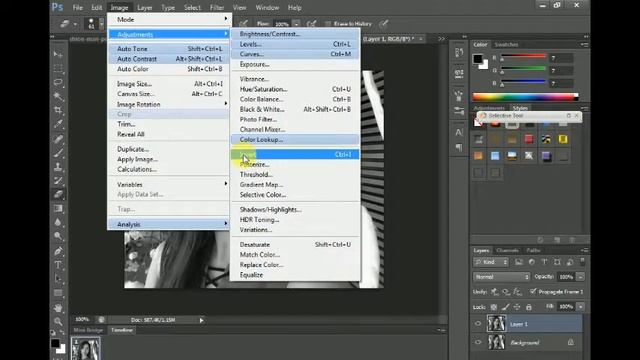Expand the Variables submenu
Screen dimensions: 640x360
pyautogui.click(x=169, y=184)
